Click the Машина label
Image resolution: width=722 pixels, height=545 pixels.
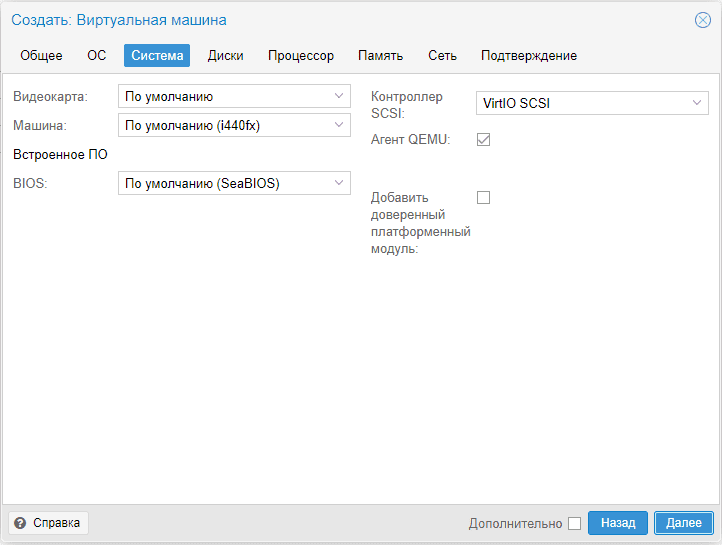pyautogui.click(x=40, y=125)
